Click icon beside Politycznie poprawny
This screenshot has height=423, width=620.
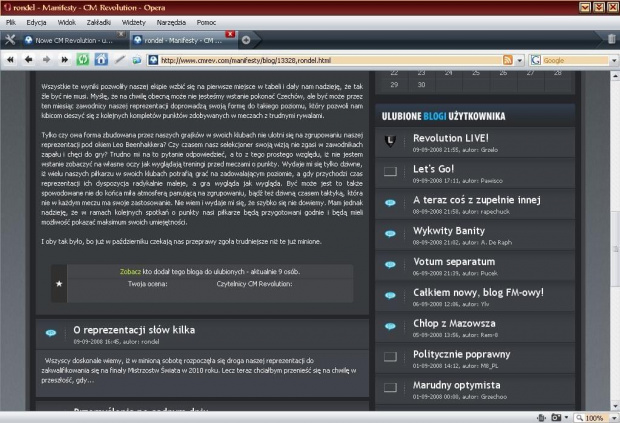pos(390,357)
